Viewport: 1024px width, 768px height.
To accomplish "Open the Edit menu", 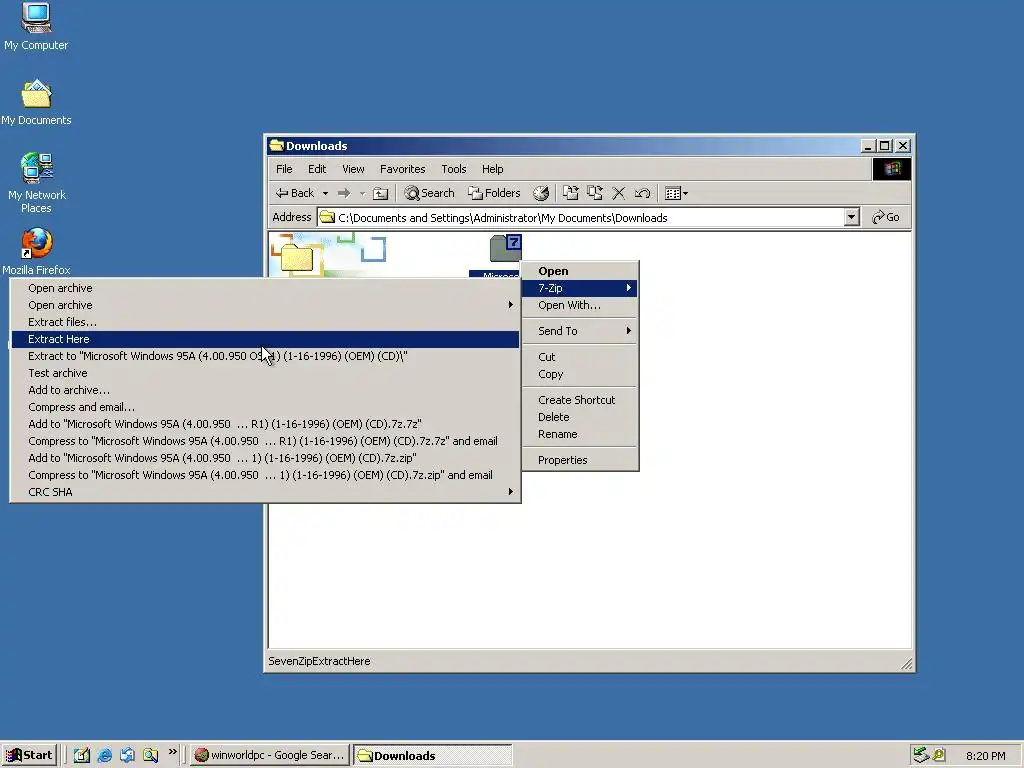I will pyautogui.click(x=317, y=169).
